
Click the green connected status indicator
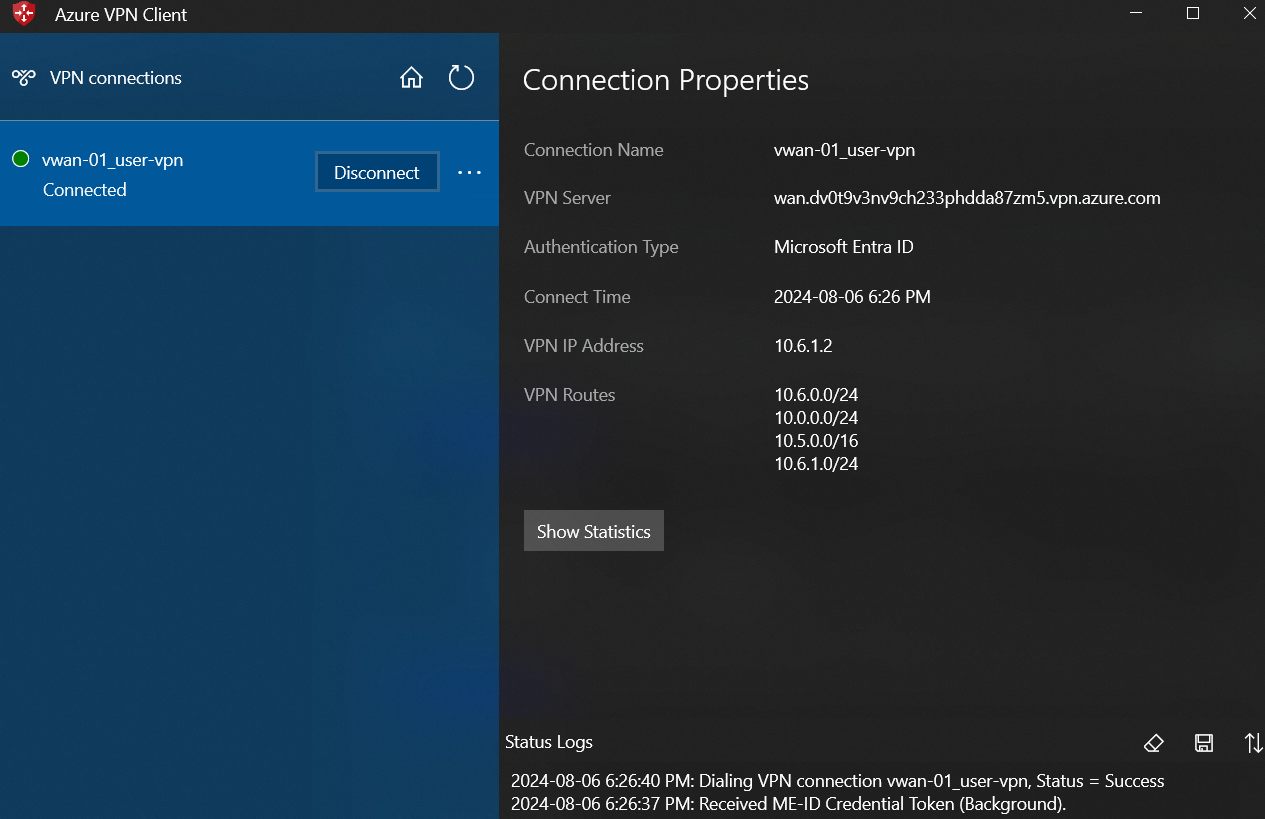point(20,159)
